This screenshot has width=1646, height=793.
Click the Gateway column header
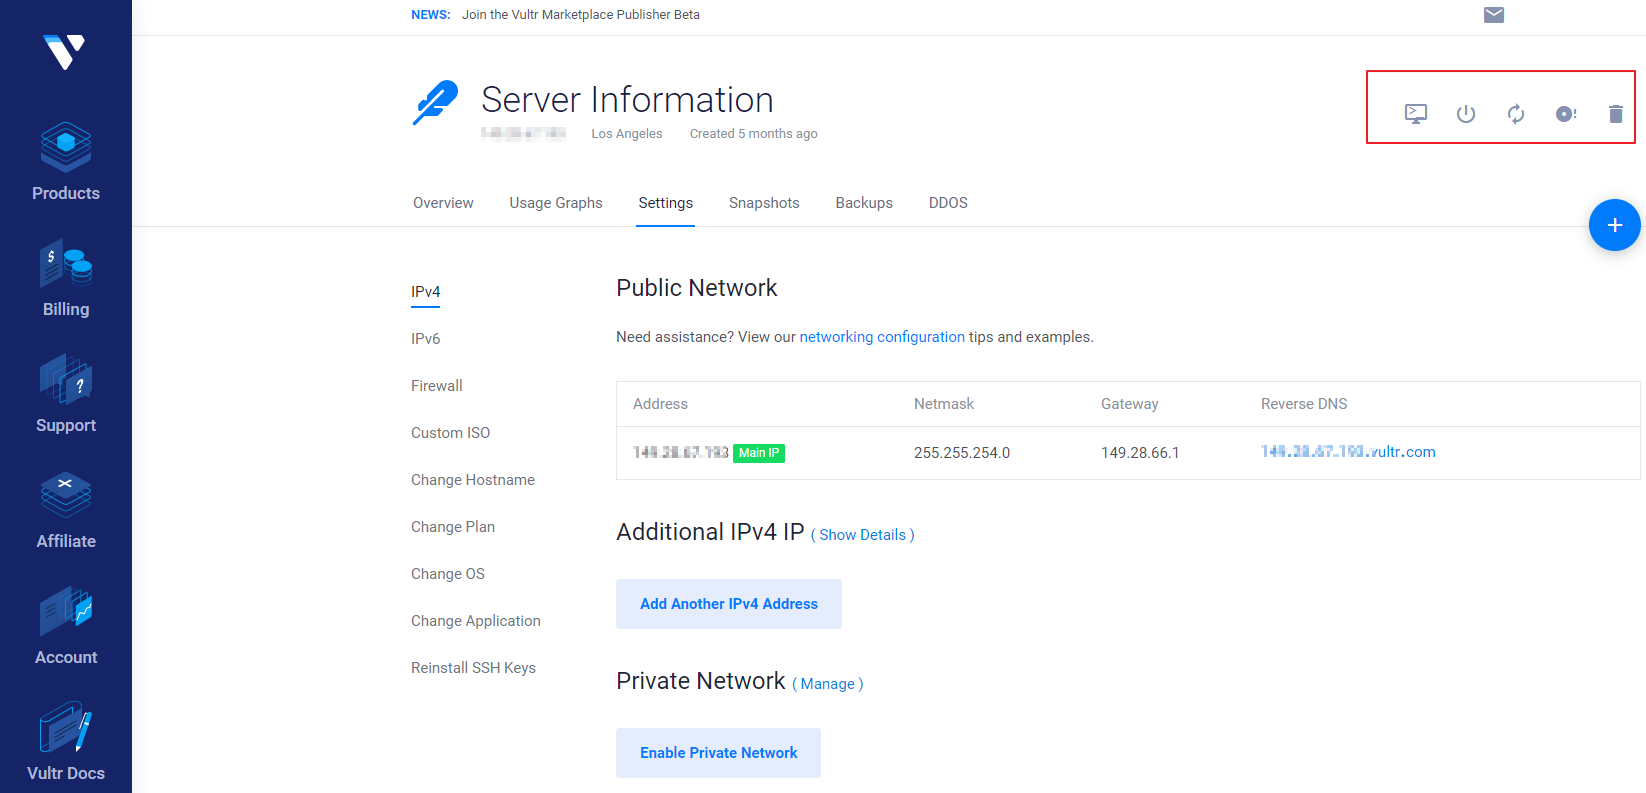[x=1130, y=404]
